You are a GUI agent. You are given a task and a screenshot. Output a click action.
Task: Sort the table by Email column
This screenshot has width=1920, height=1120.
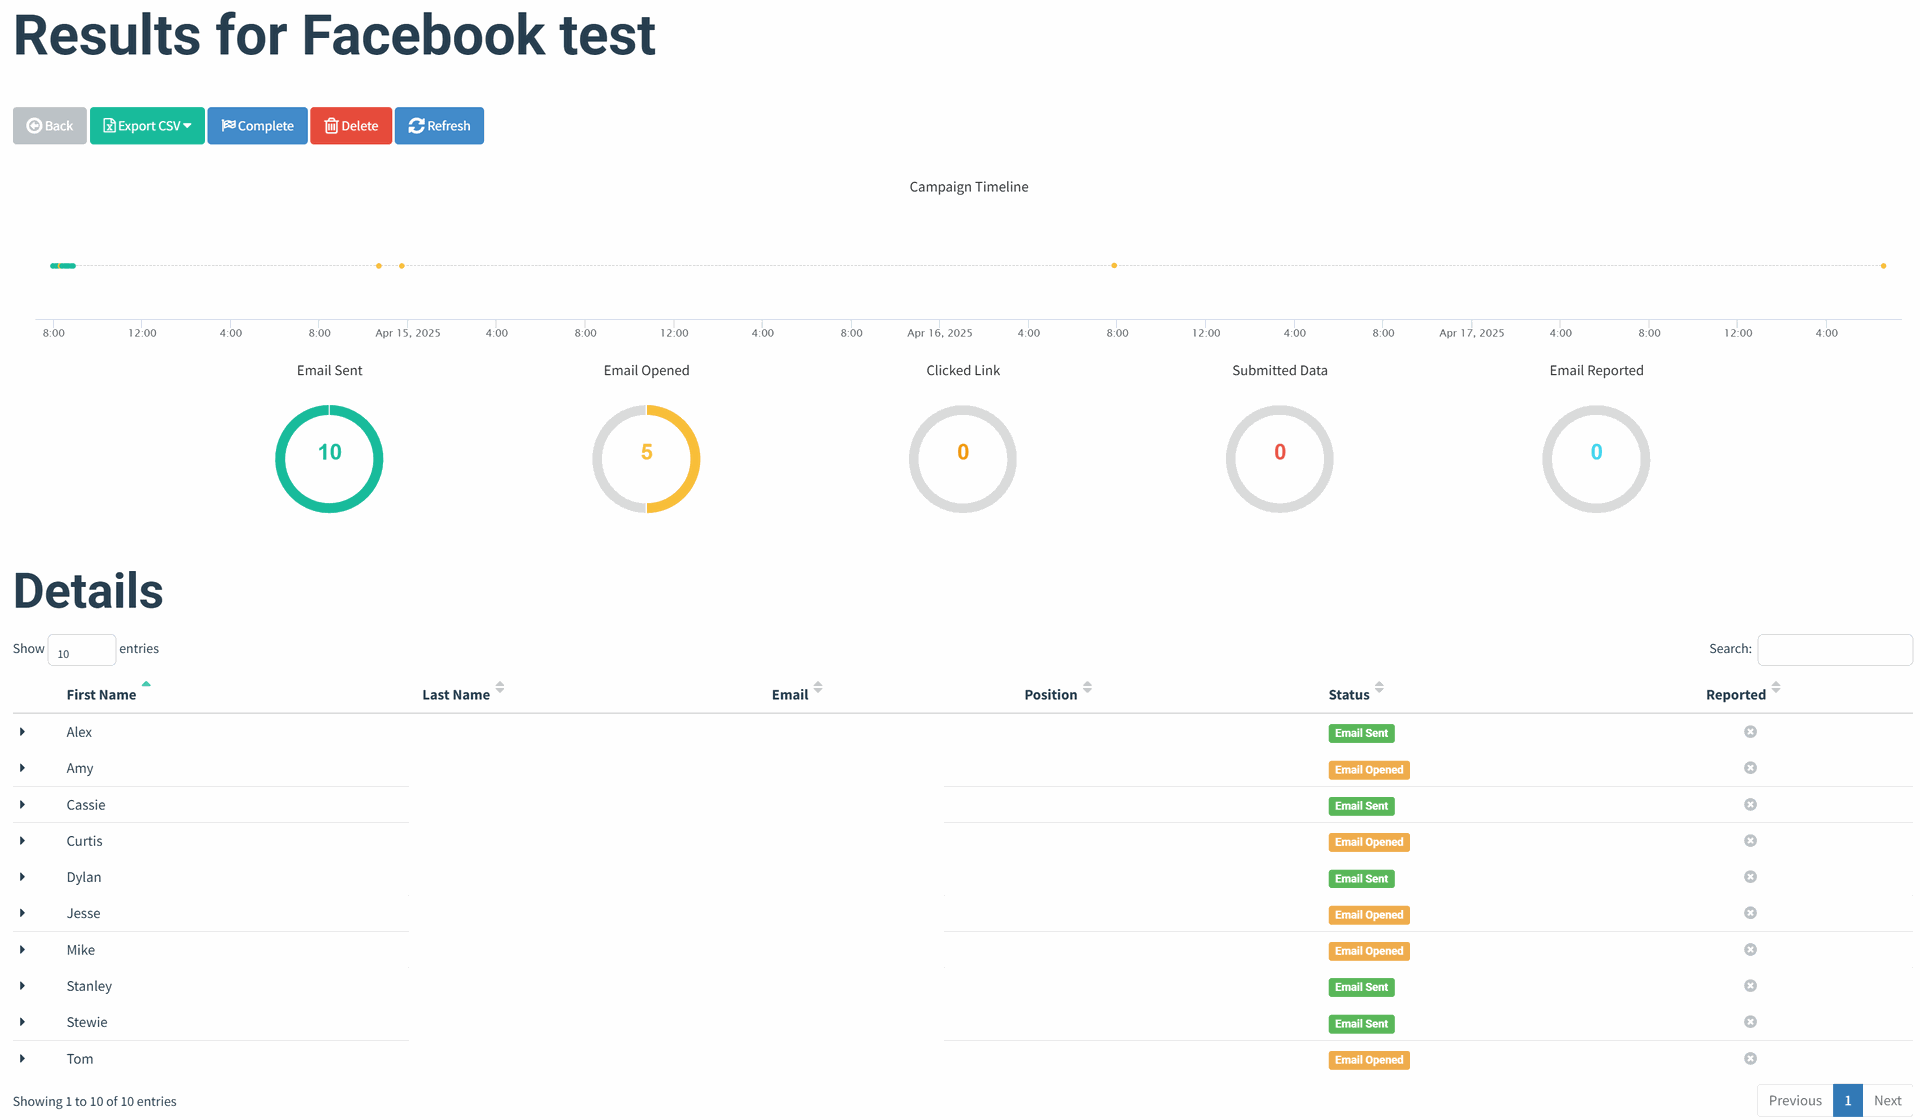pyautogui.click(x=818, y=688)
